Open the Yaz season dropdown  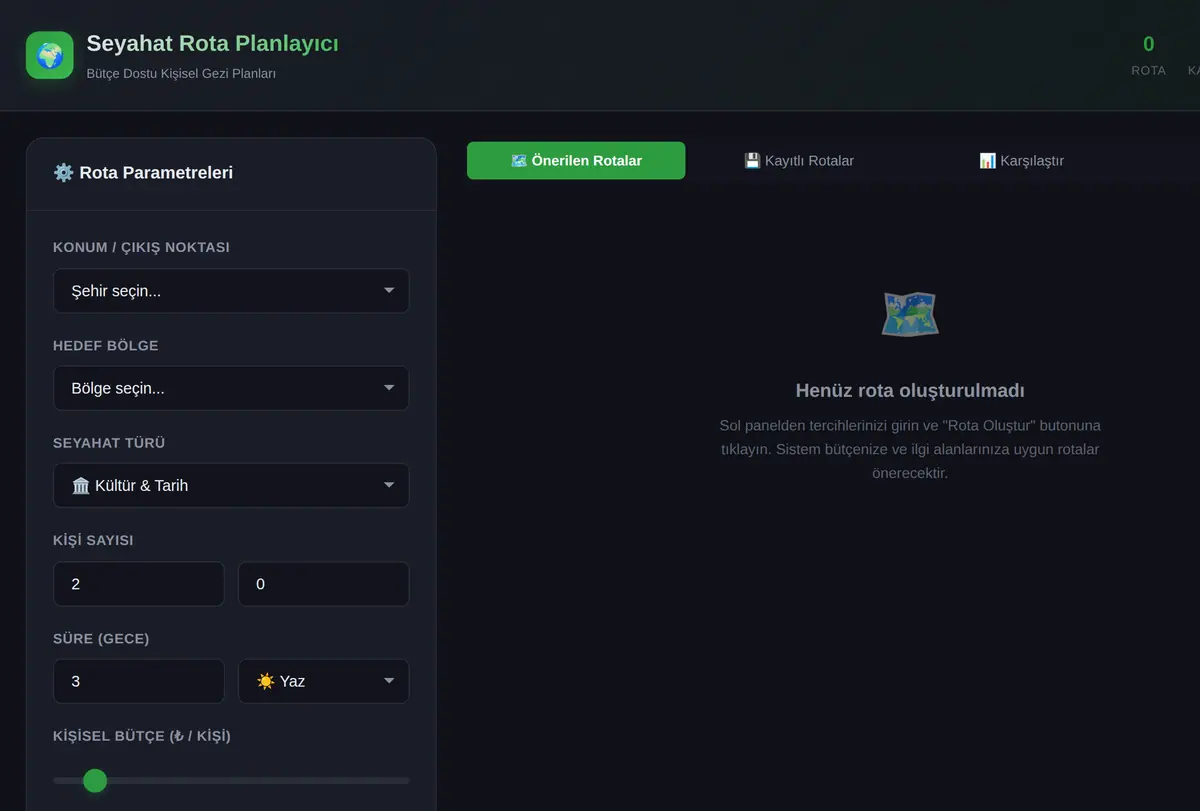[323, 681]
